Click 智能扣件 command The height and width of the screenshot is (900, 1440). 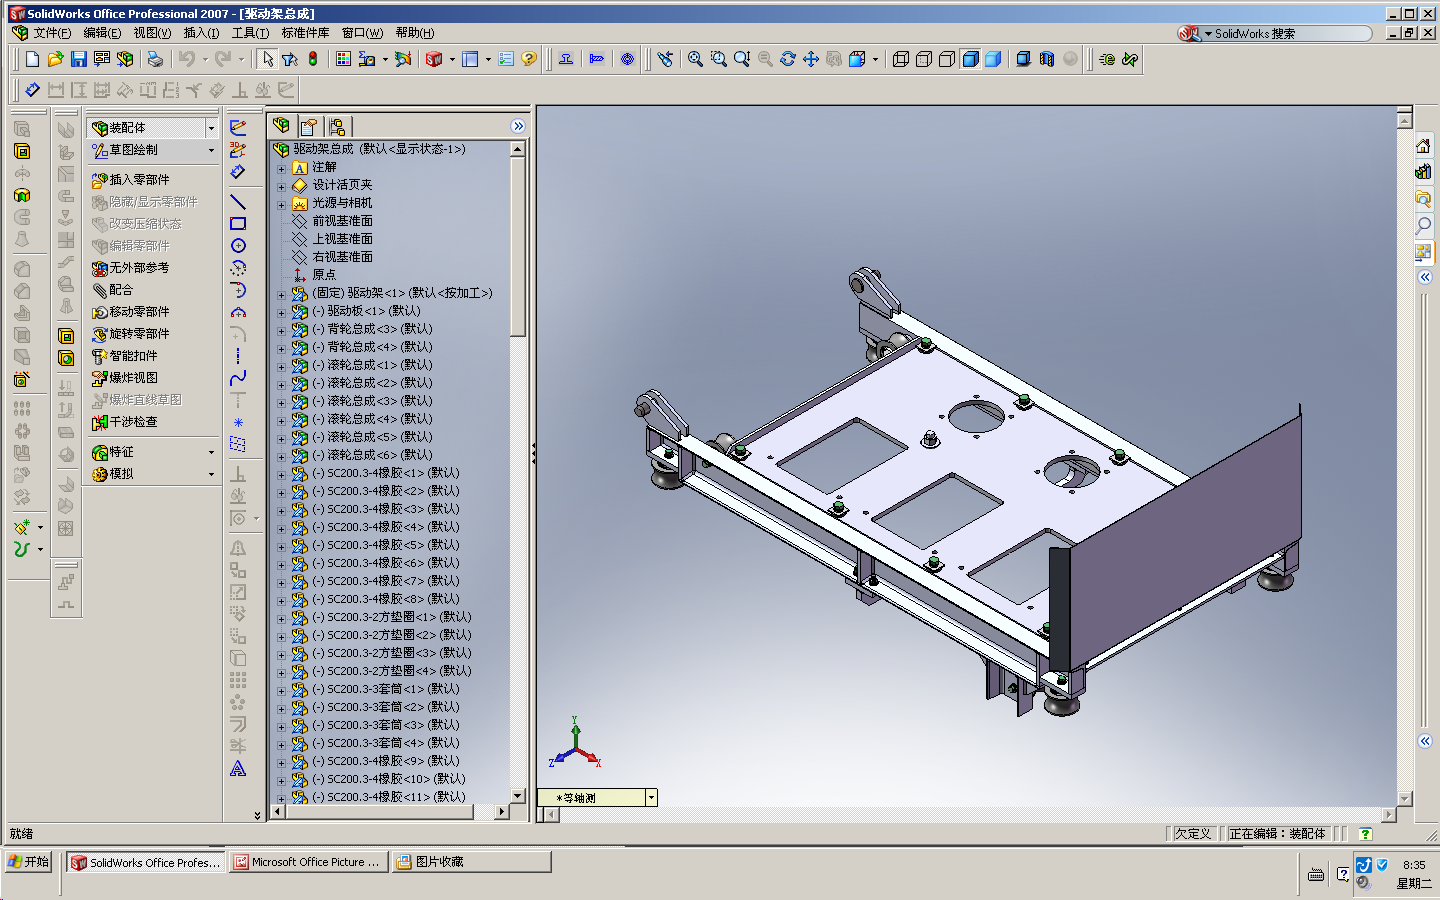[x=124, y=356]
